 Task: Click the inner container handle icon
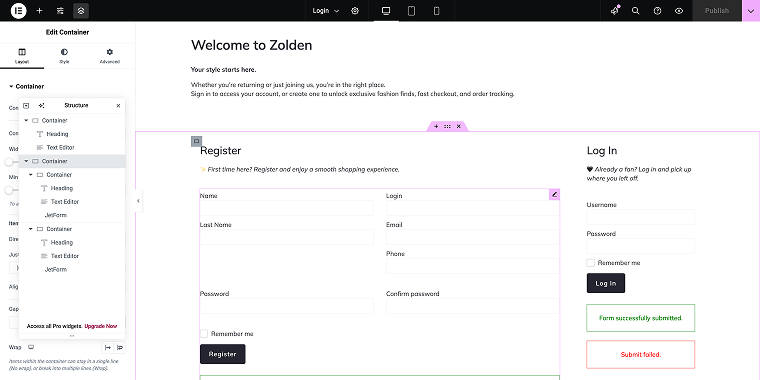196,142
